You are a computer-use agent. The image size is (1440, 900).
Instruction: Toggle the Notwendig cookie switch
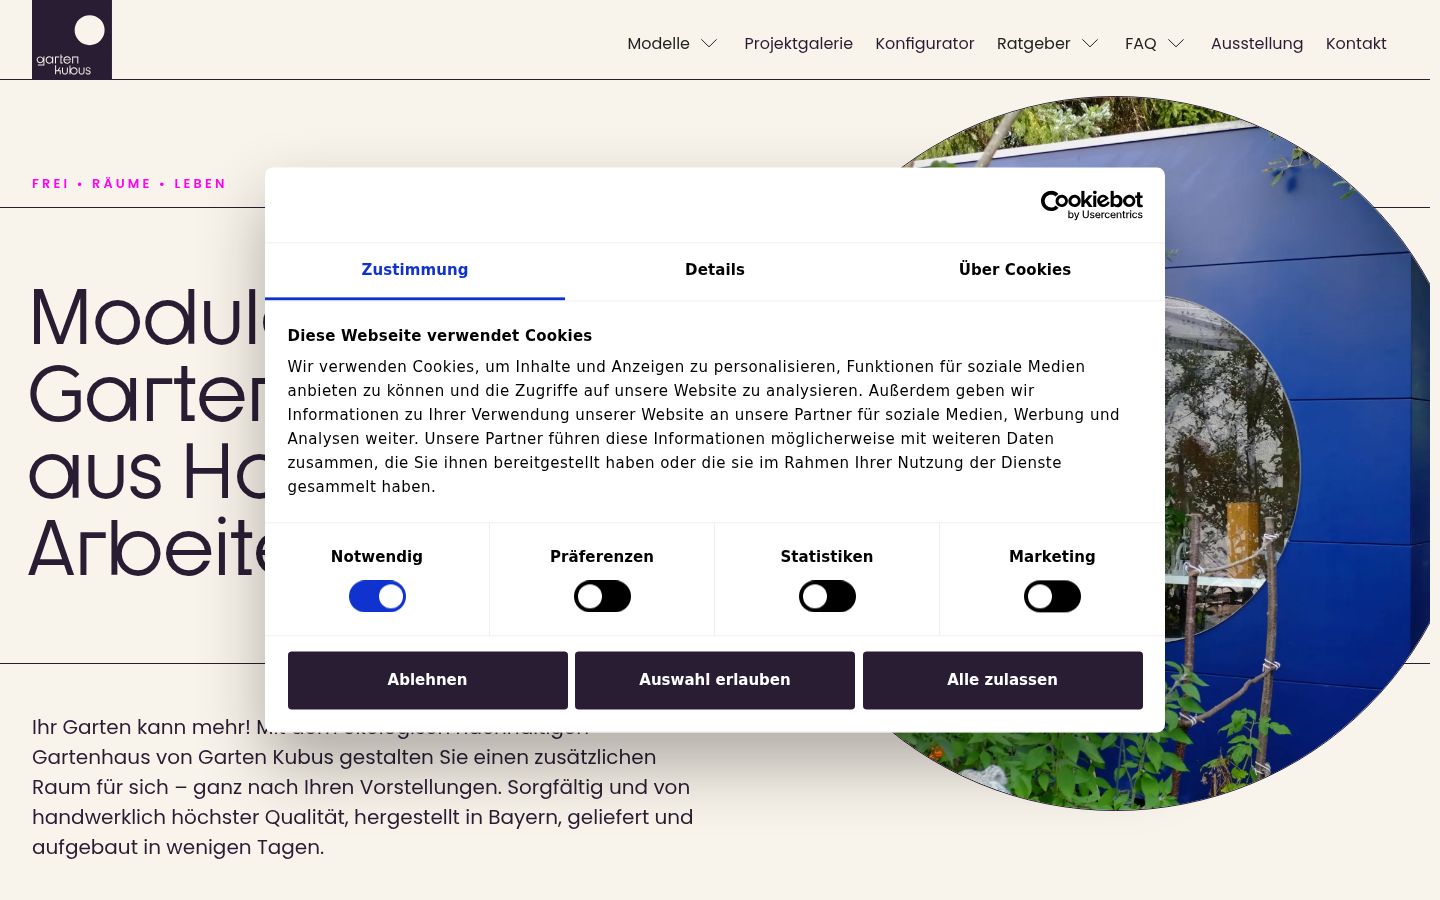coord(377,597)
